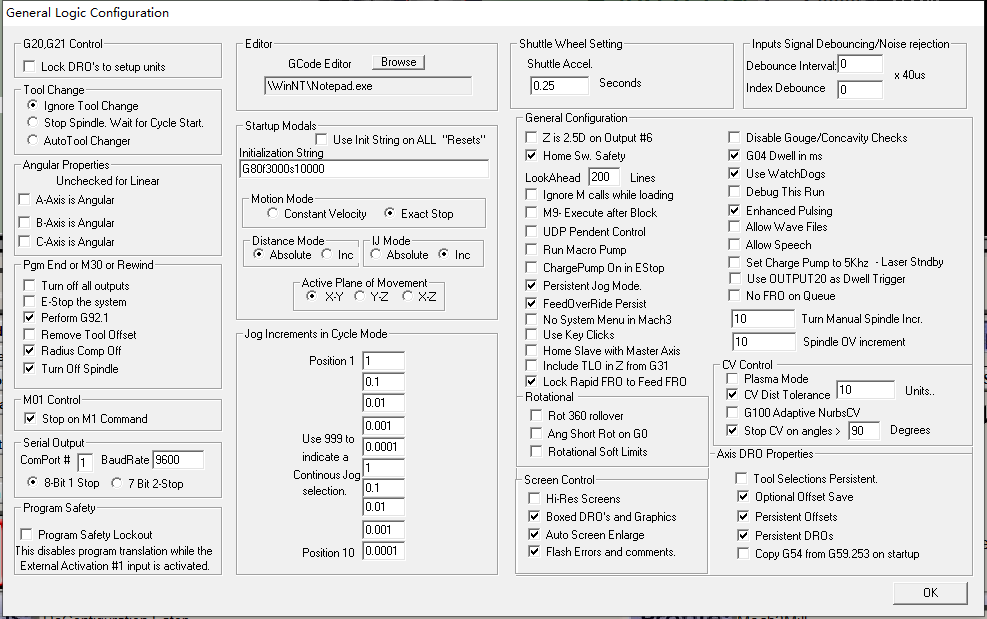Screen dimensions: 987x619
Task: Enable E-Stop the system checkbox
Action: click(x=29, y=302)
